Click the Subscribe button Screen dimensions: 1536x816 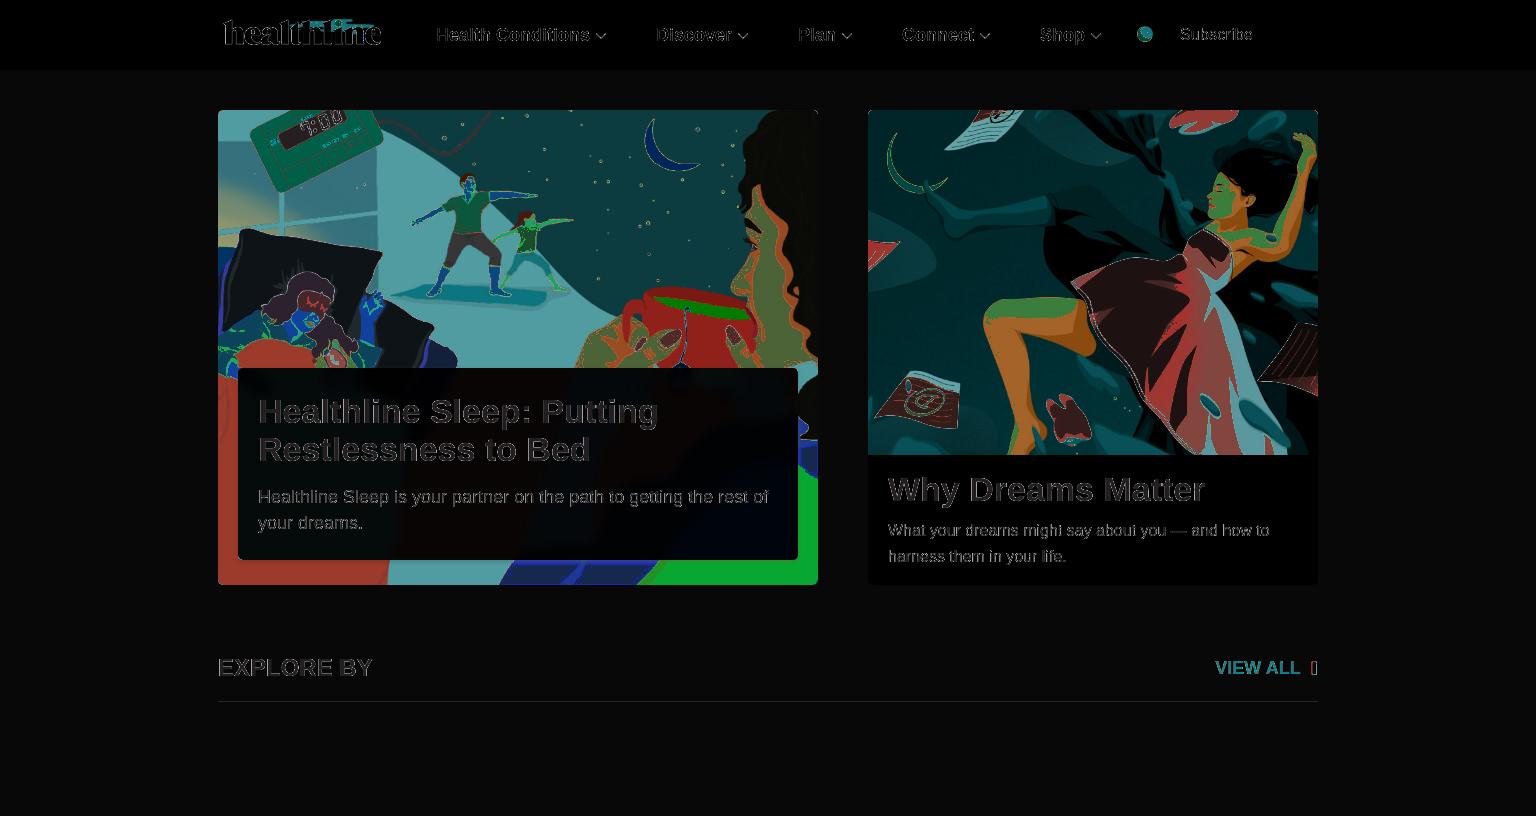pyautogui.click(x=1216, y=34)
